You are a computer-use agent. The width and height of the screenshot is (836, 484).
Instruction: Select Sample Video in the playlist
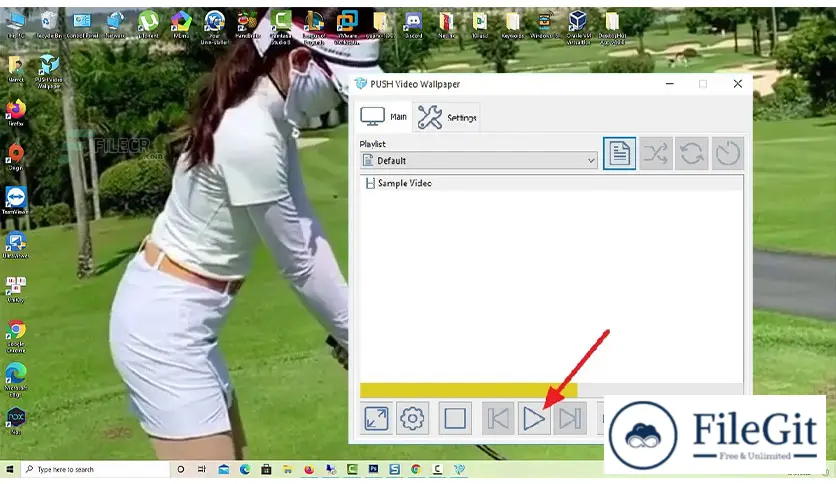[x=551, y=183]
